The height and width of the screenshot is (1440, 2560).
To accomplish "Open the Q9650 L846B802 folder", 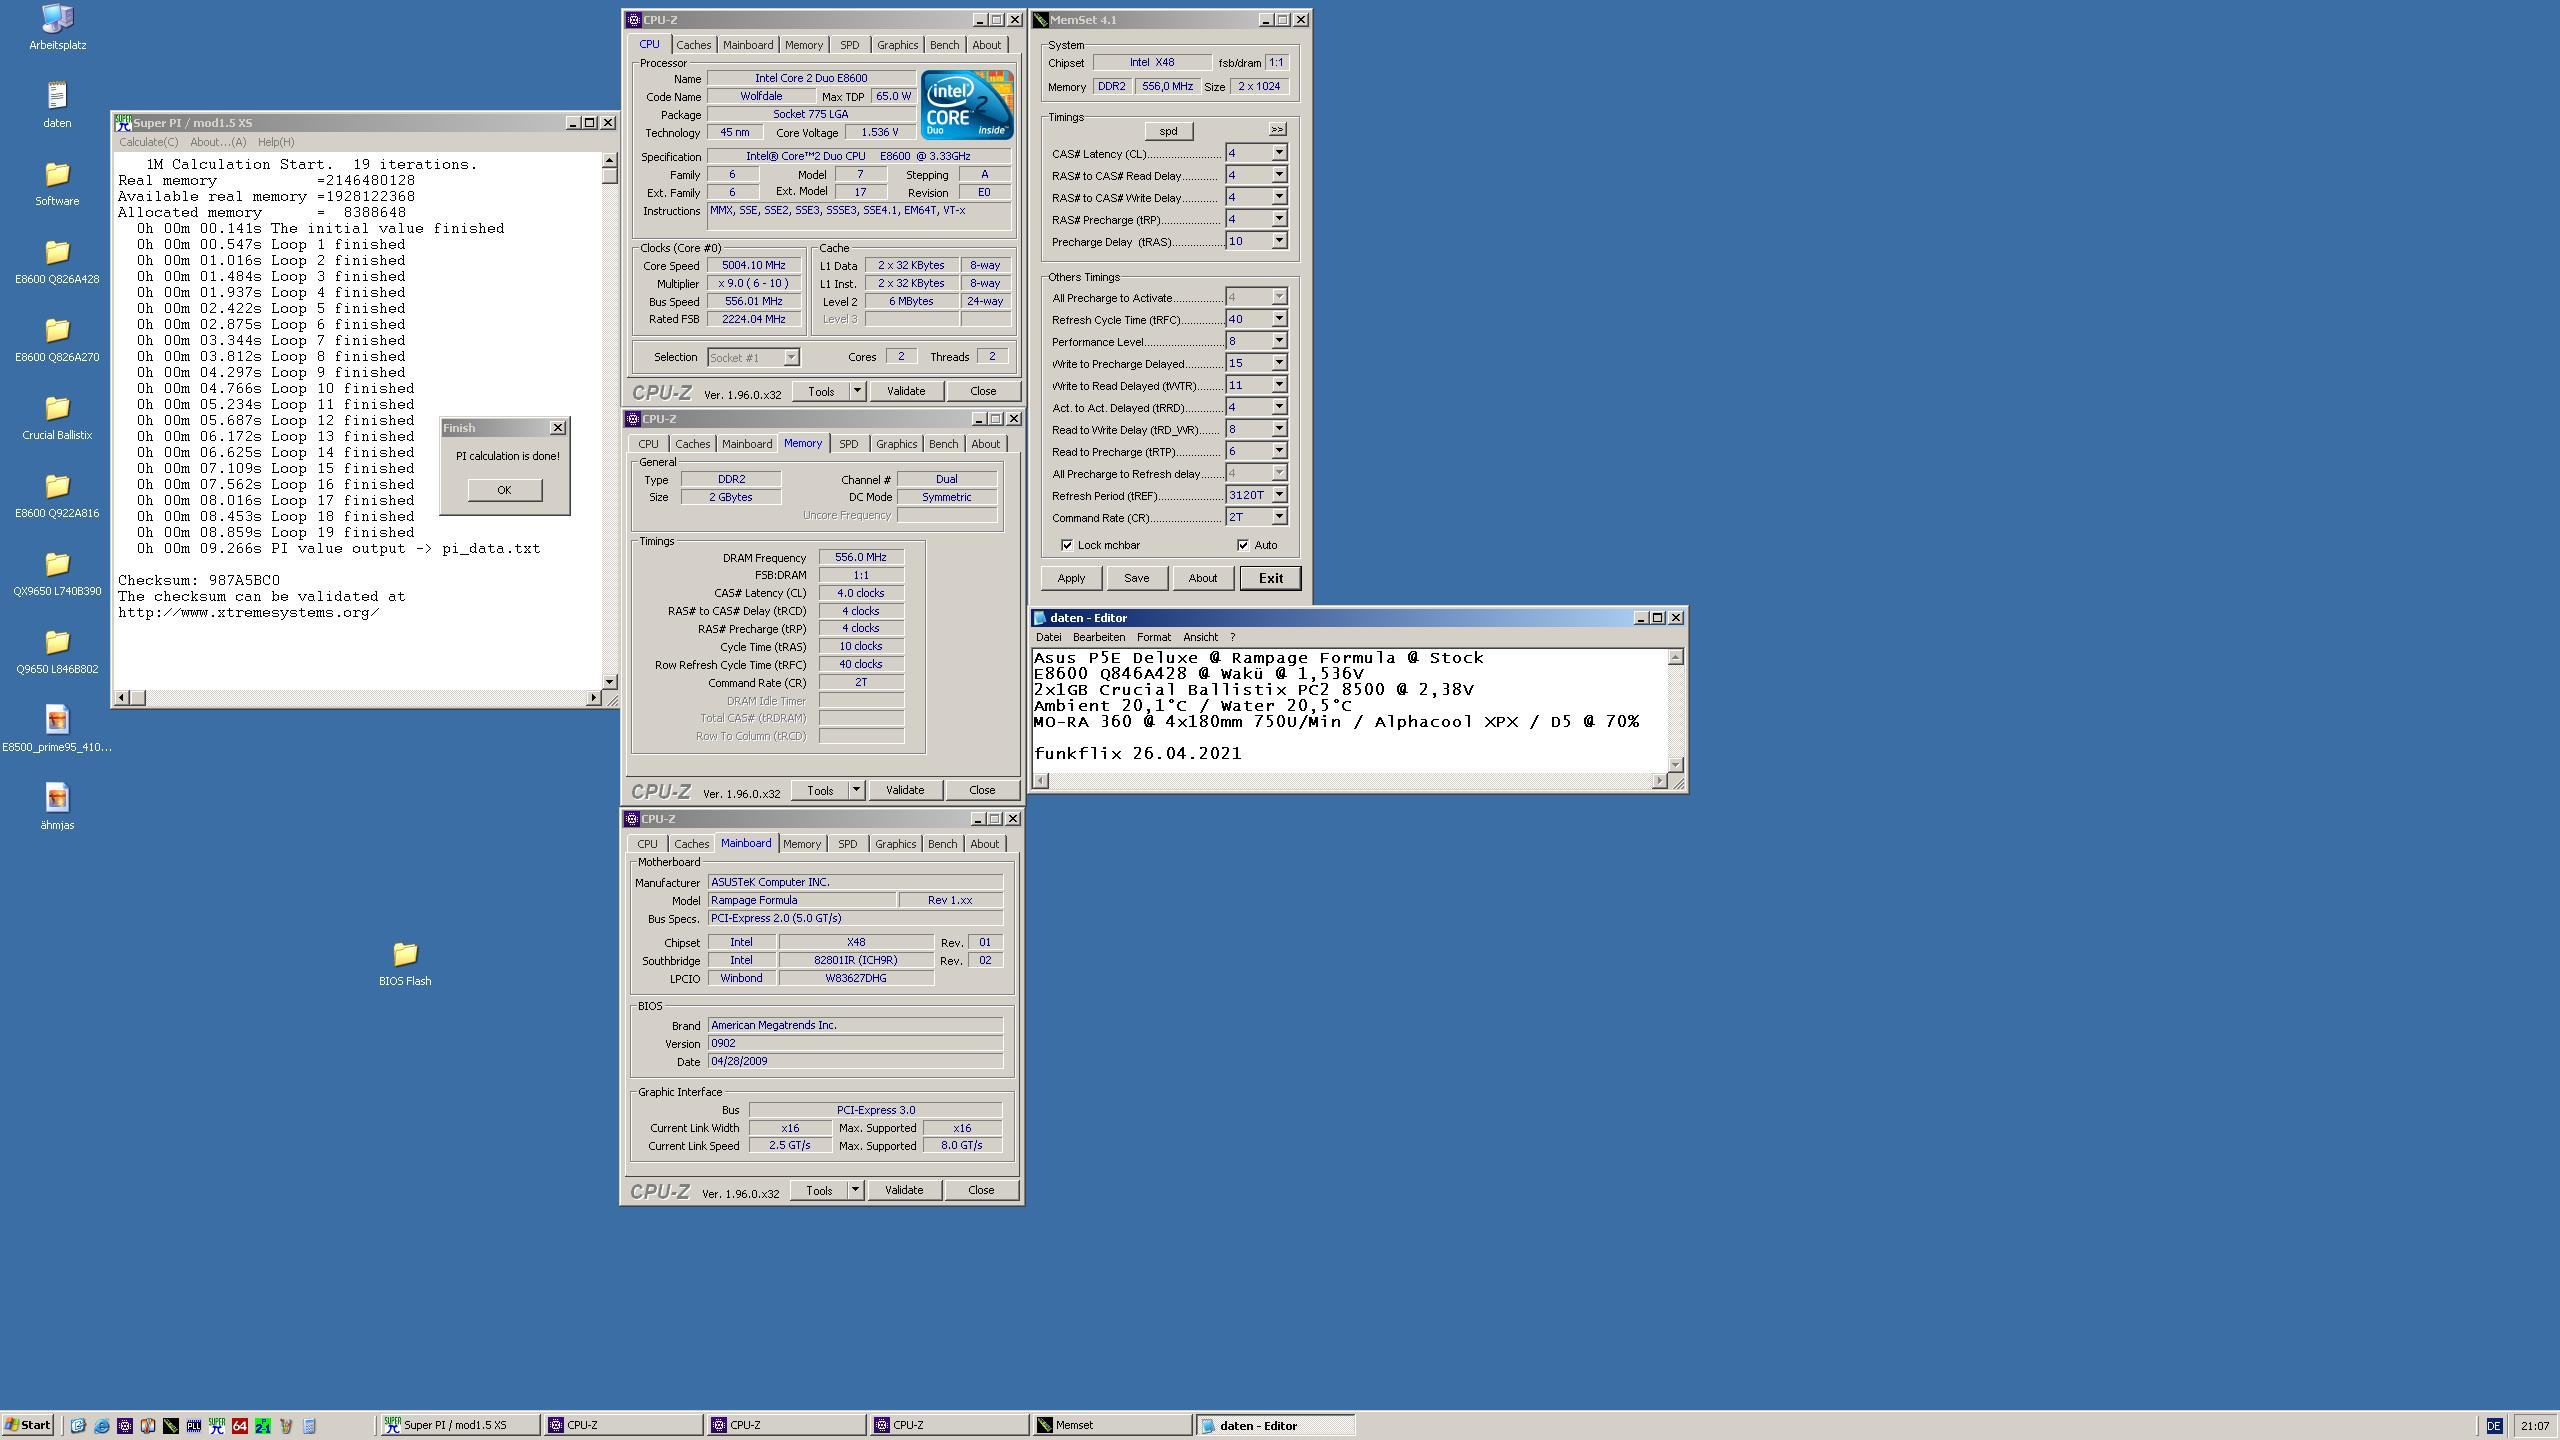I will (57, 651).
